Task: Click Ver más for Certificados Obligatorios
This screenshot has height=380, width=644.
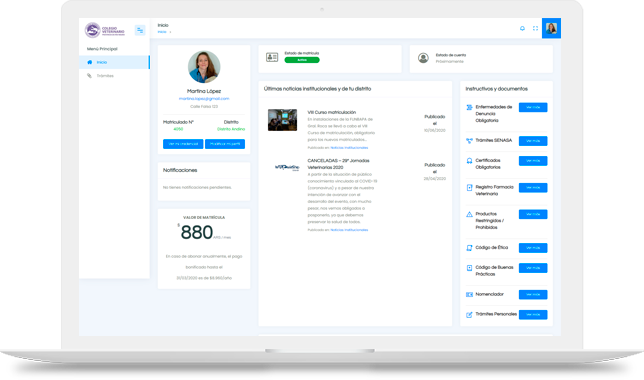Action: click(x=533, y=161)
